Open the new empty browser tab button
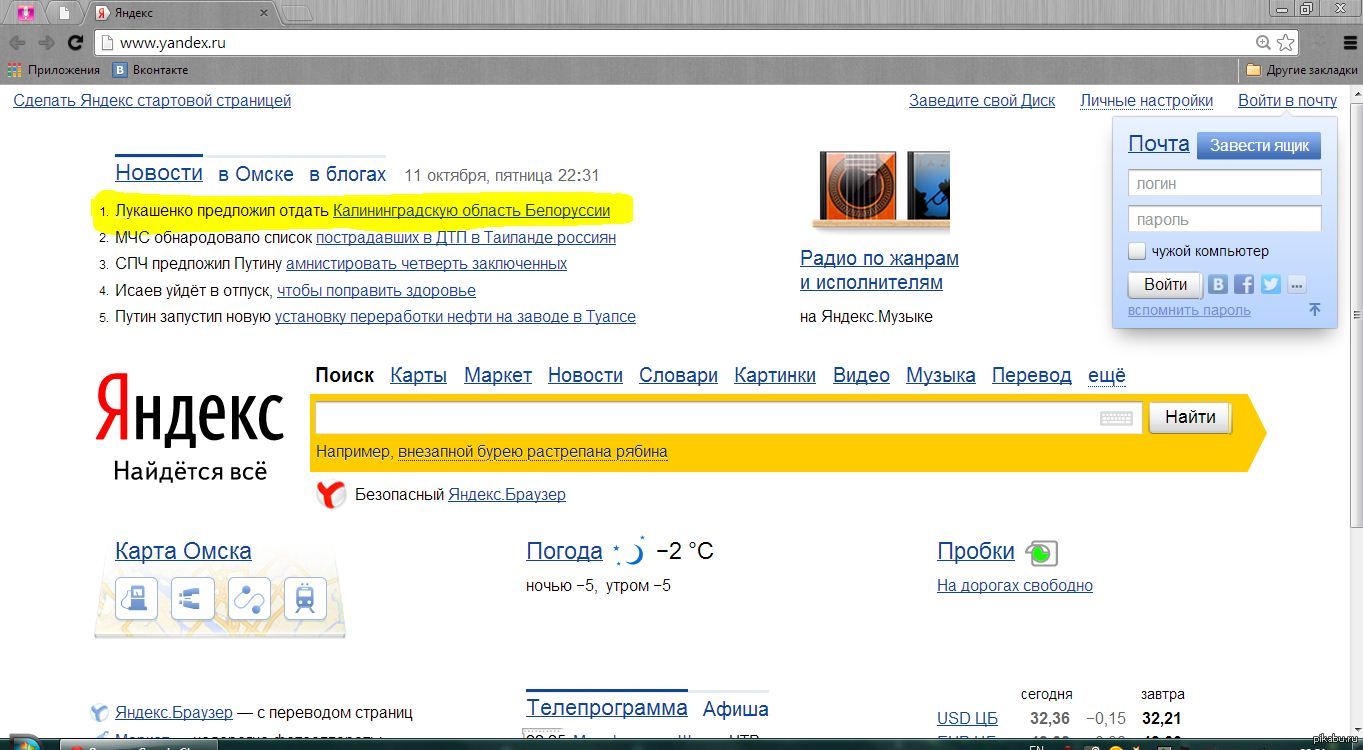The width and height of the screenshot is (1363, 750). tap(296, 13)
